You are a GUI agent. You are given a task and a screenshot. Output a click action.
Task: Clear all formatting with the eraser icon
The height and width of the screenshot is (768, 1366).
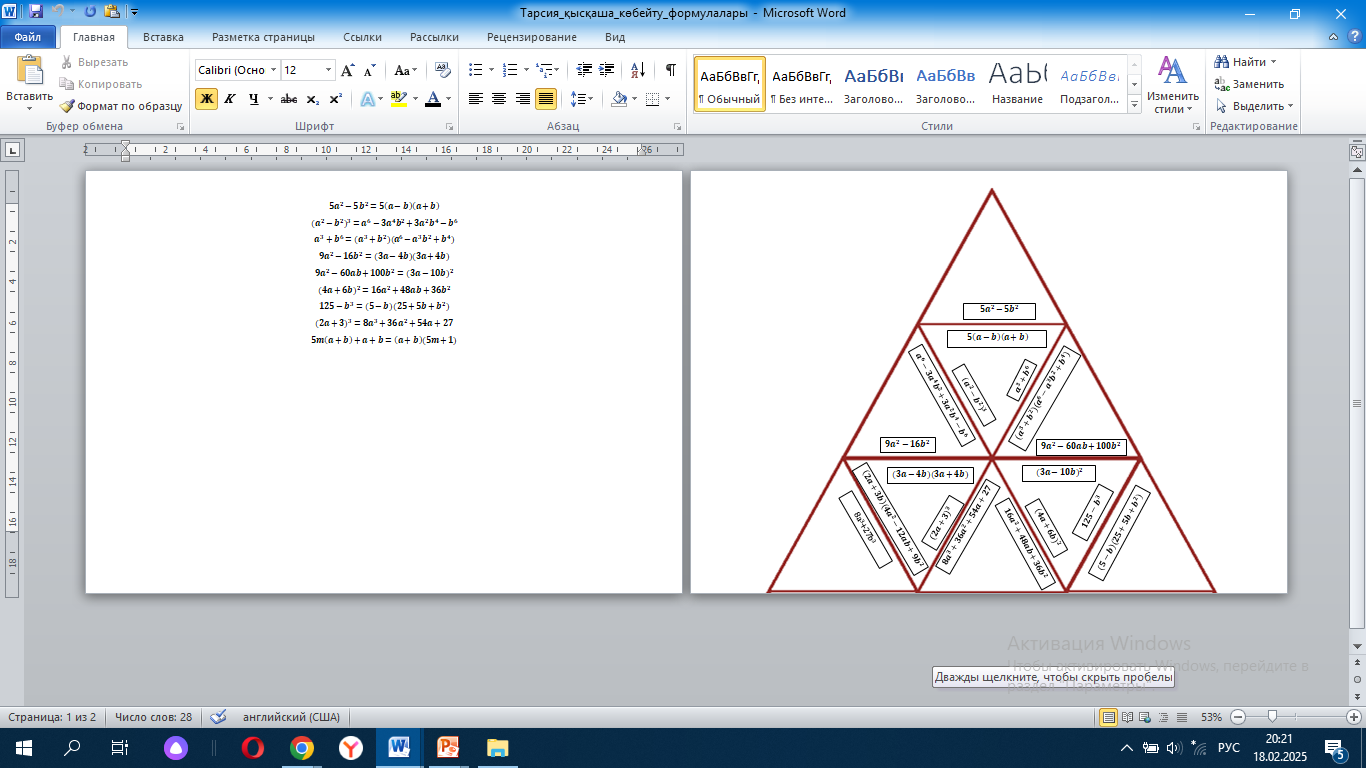(441, 70)
